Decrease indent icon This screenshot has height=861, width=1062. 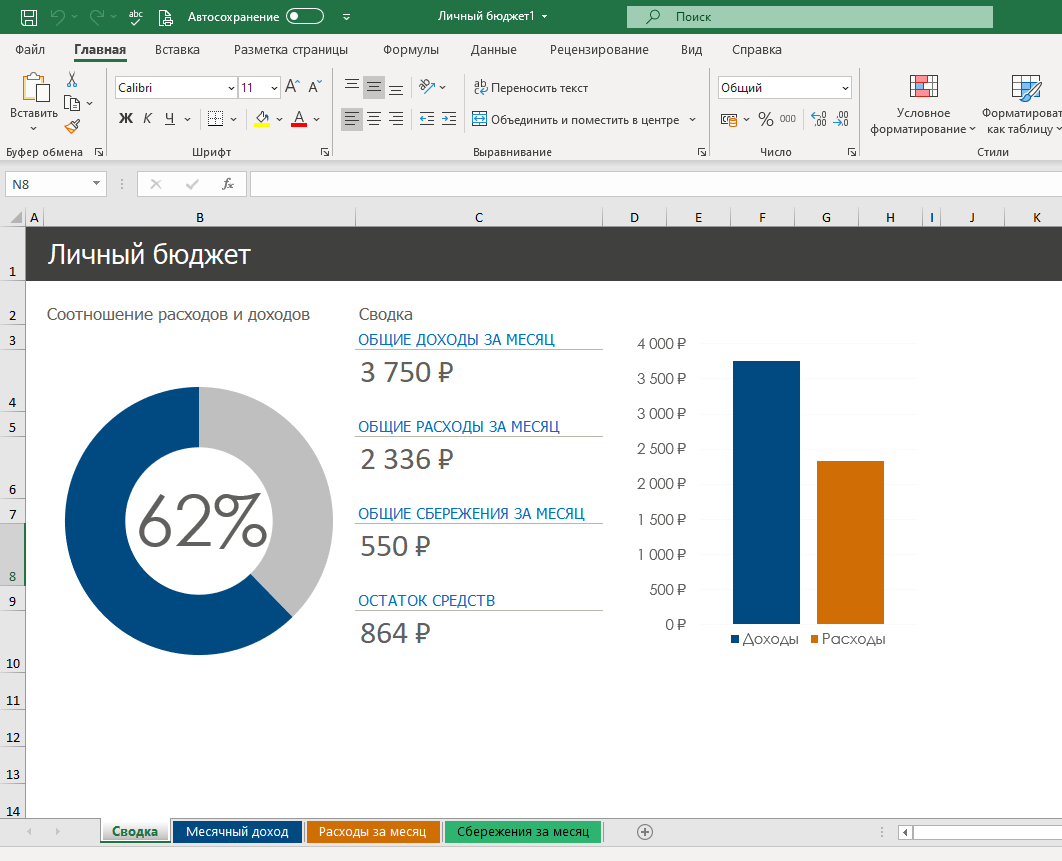(427, 119)
